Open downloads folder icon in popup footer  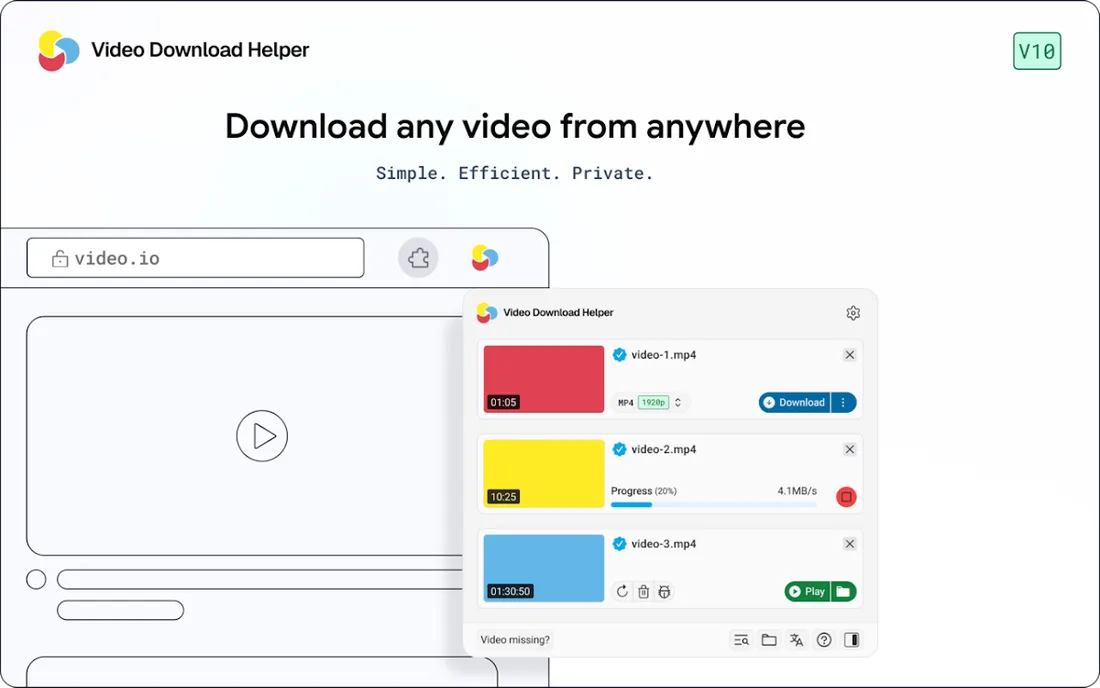coord(769,640)
